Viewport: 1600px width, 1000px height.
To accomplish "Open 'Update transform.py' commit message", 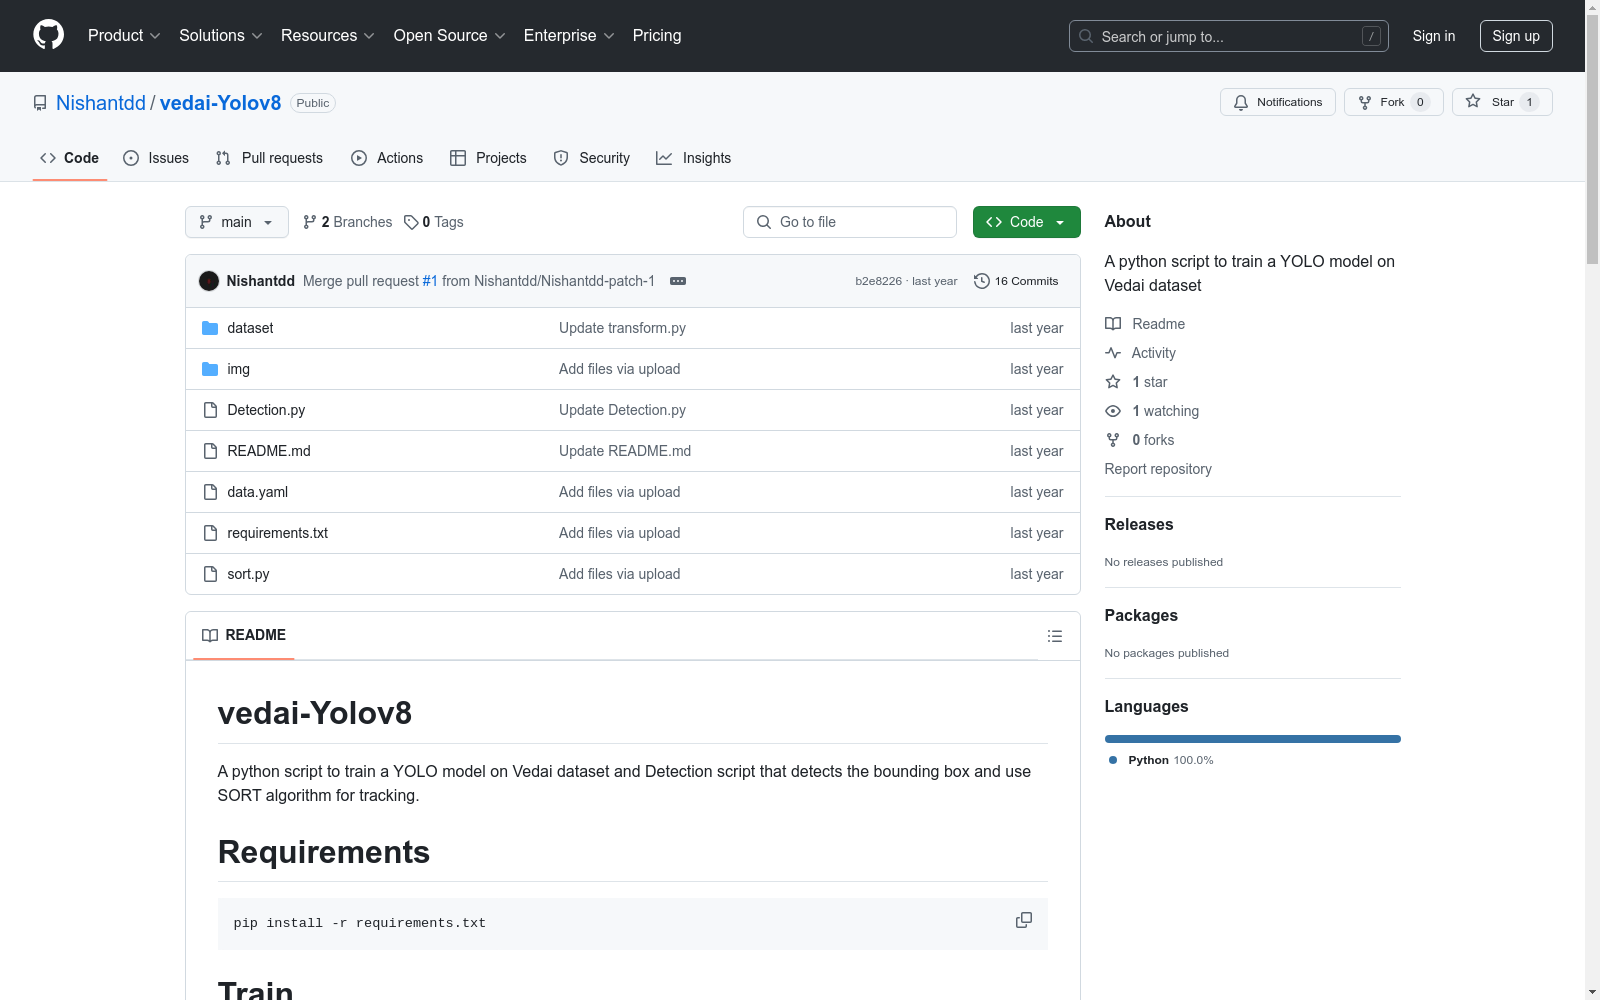I will [x=622, y=328].
